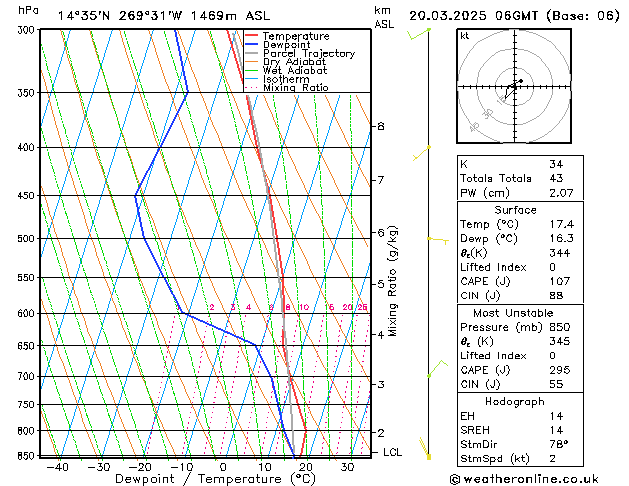The width and height of the screenshot is (629, 486).
Task: Select the Dewpoint legend entry
Action: (x=286, y=45)
